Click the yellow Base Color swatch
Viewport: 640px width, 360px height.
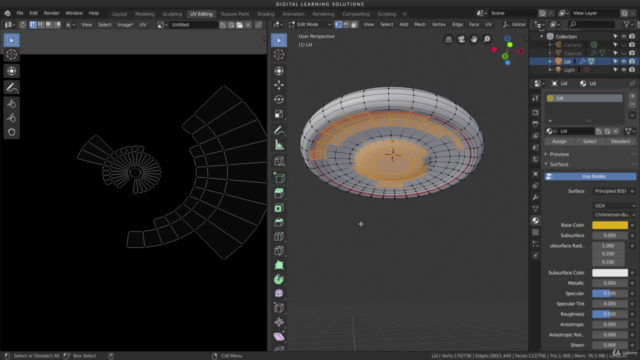(x=610, y=225)
